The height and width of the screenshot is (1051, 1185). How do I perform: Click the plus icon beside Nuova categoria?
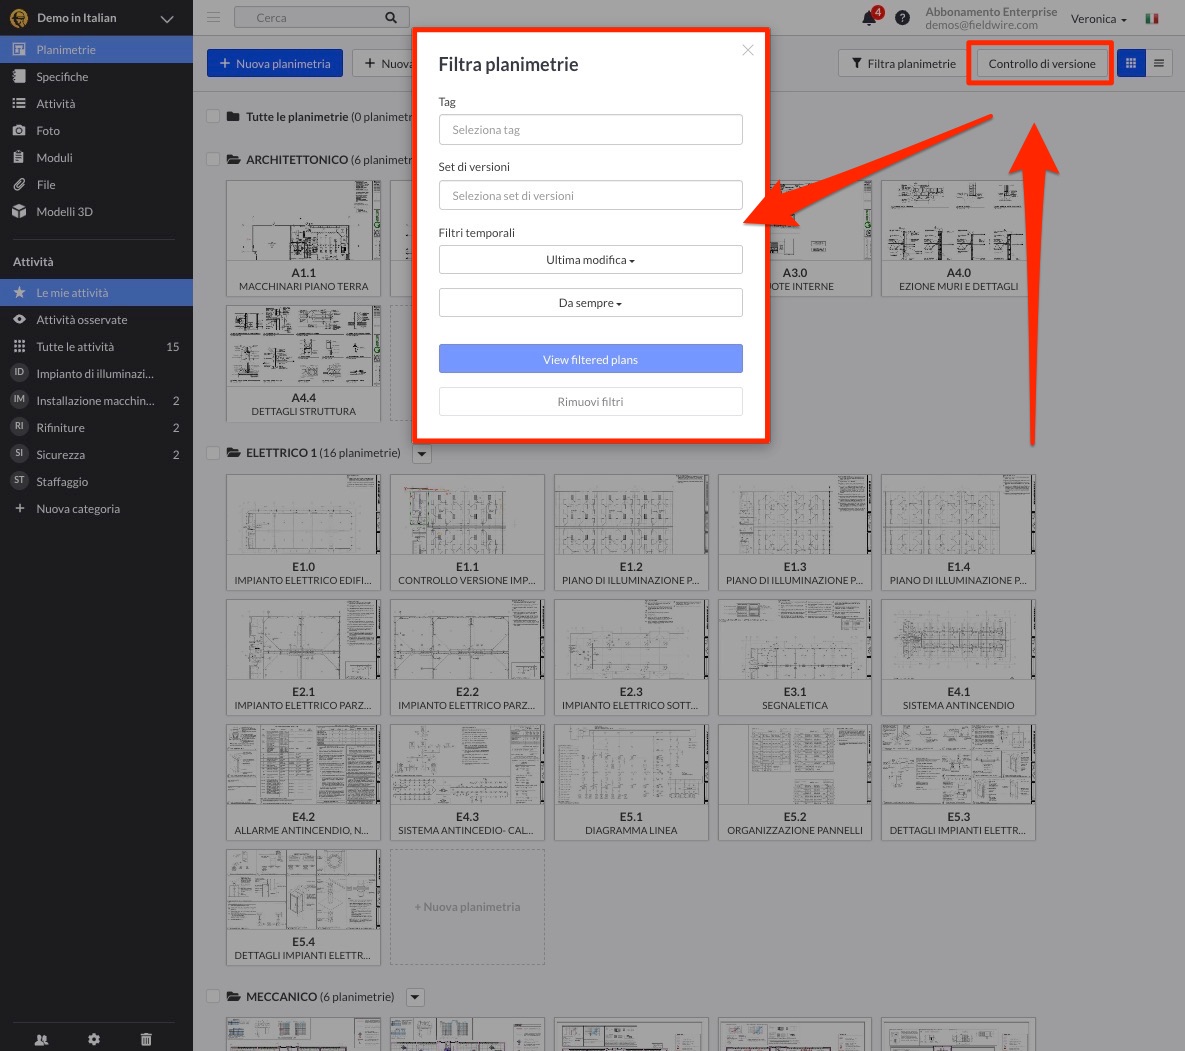(20, 508)
